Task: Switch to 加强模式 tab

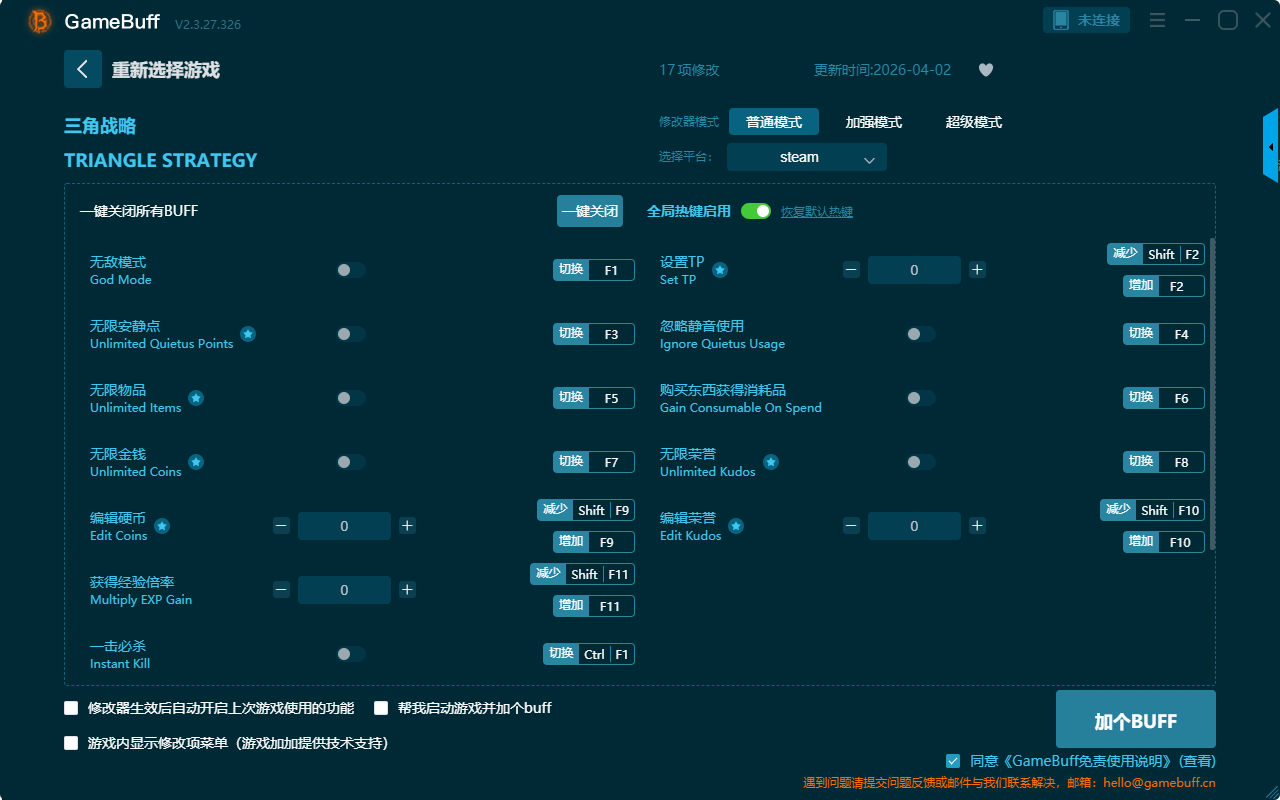Action: [873, 122]
